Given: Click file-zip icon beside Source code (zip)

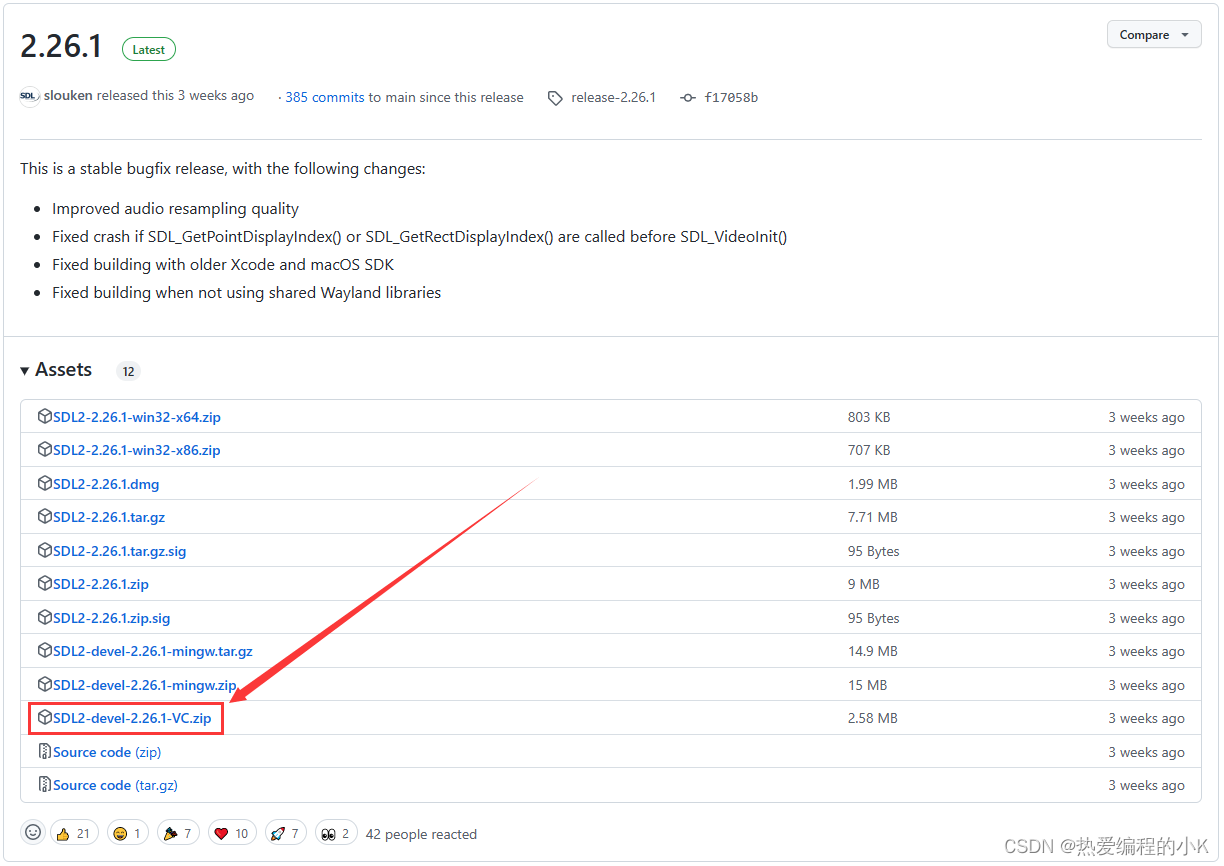Looking at the screenshot, I should point(45,751).
